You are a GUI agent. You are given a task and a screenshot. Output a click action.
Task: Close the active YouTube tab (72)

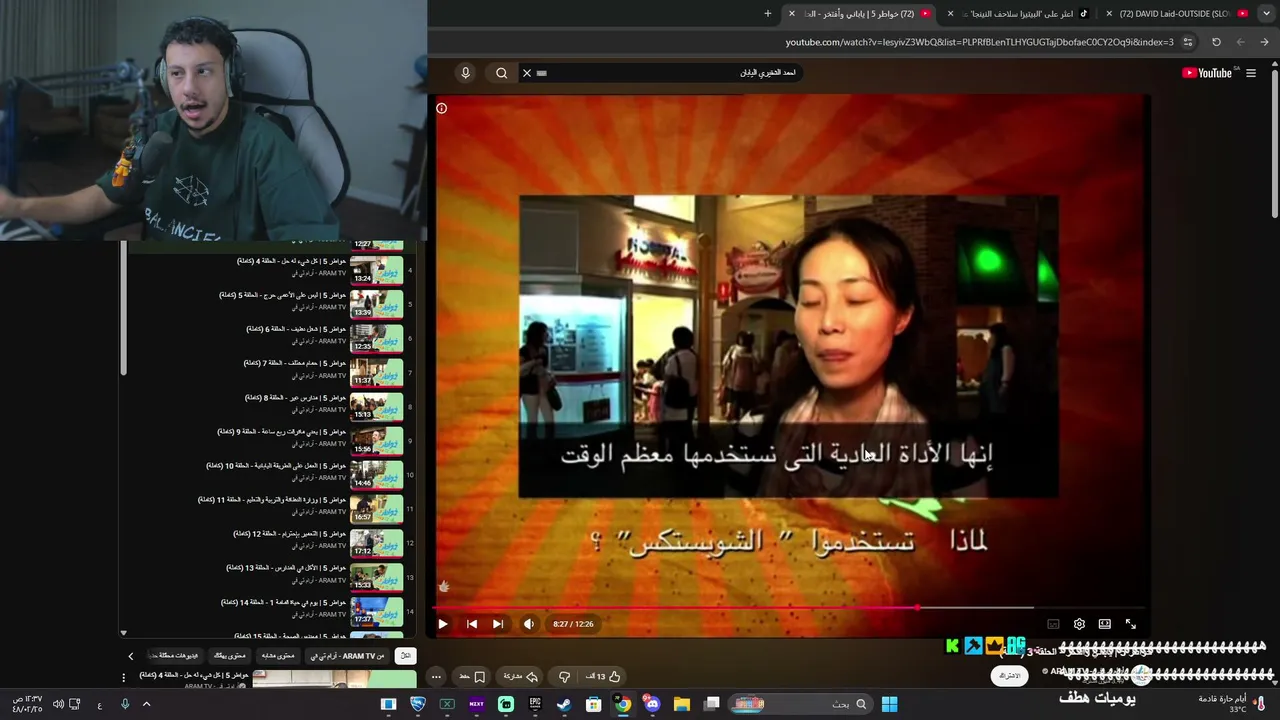pyautogui.click(x=792, y=14)
